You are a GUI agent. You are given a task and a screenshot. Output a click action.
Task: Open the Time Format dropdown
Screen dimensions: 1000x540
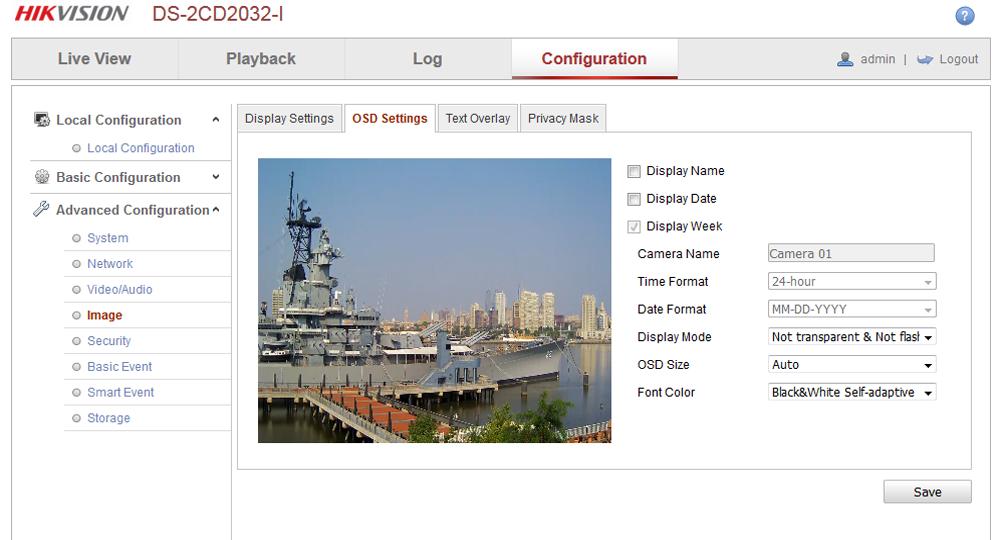[x=852, y=281]
